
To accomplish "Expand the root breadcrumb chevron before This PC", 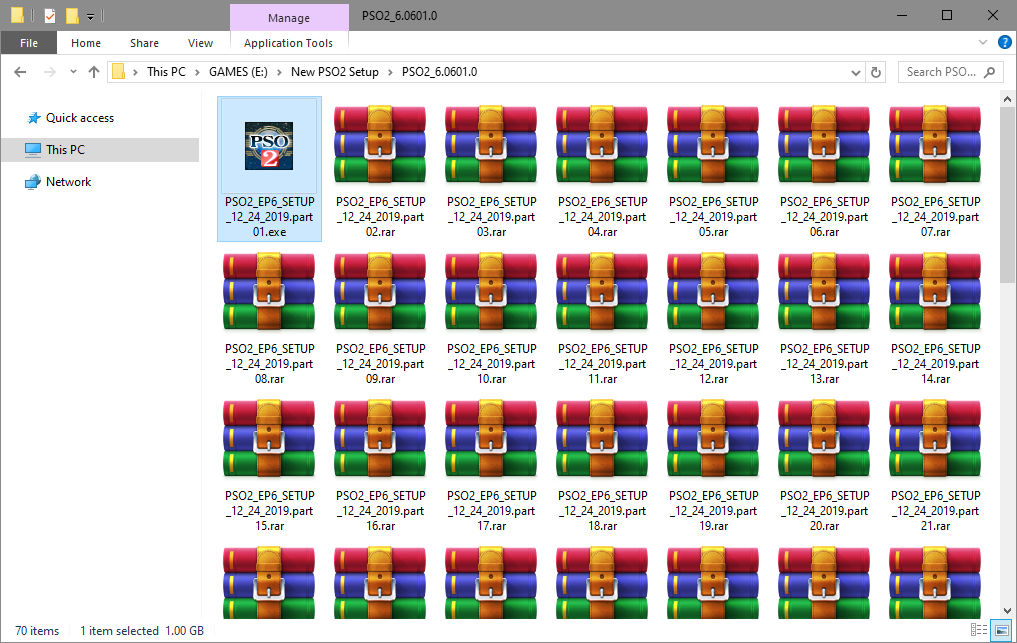I will tap(135, 72).
